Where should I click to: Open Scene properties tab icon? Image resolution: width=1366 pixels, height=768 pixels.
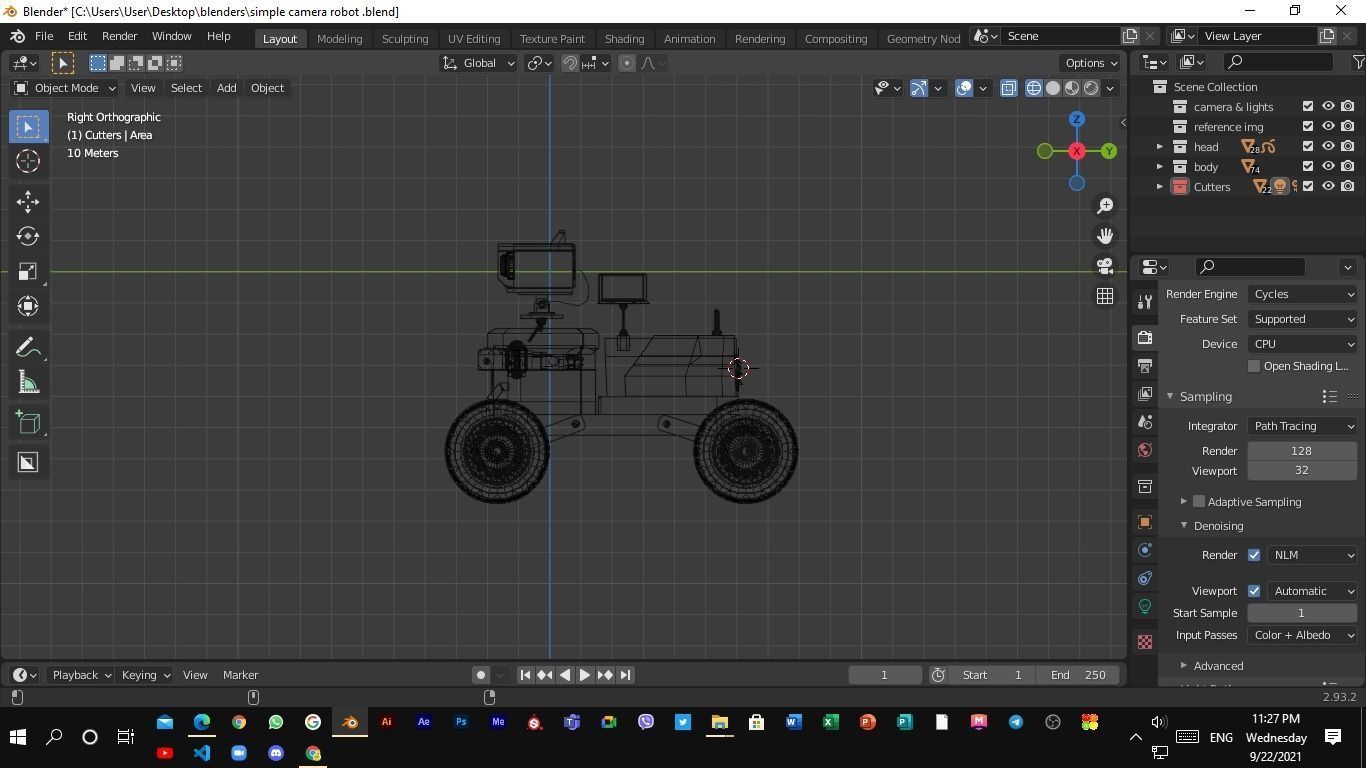[x=1145, y=422]
